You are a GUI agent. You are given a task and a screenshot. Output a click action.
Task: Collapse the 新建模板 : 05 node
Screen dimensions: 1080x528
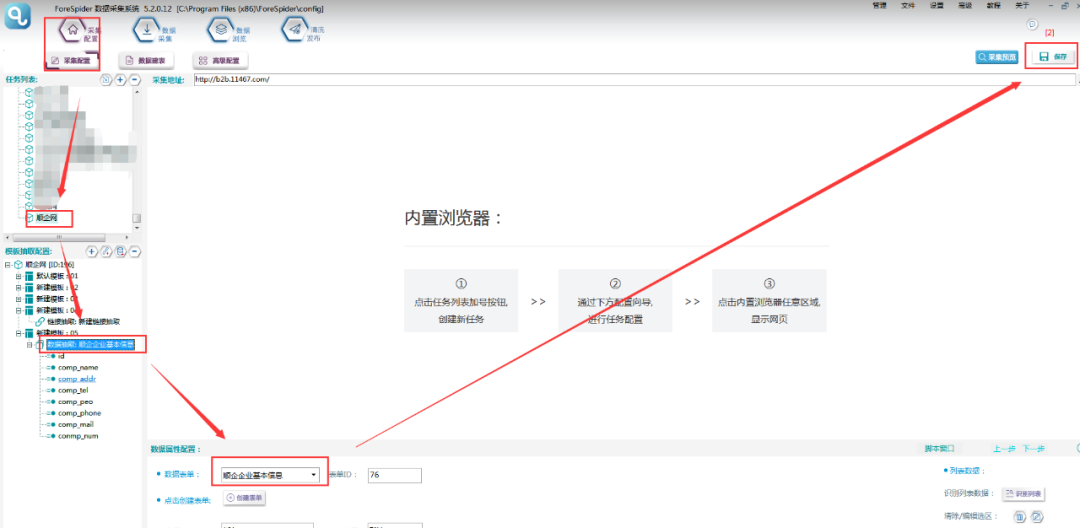point(19,333)
